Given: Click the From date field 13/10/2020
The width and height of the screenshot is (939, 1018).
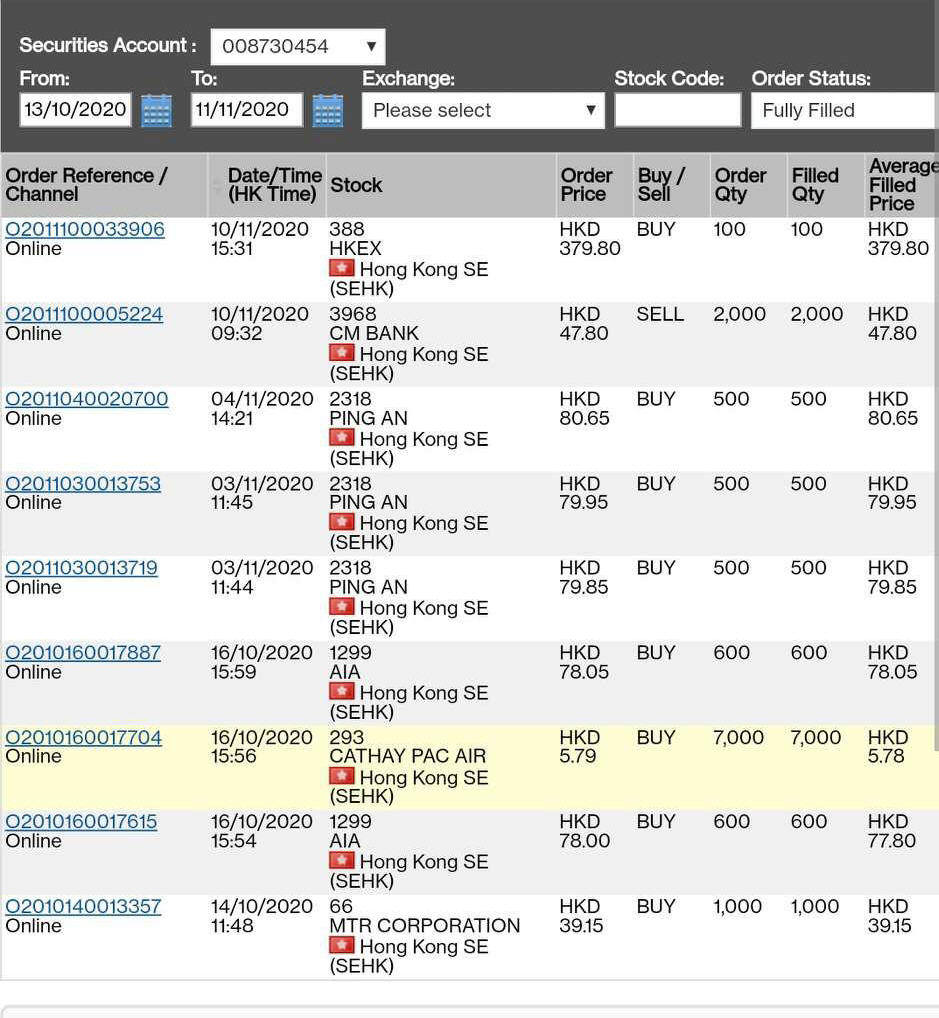Looking at the screenshot, I should click(75, 110).
